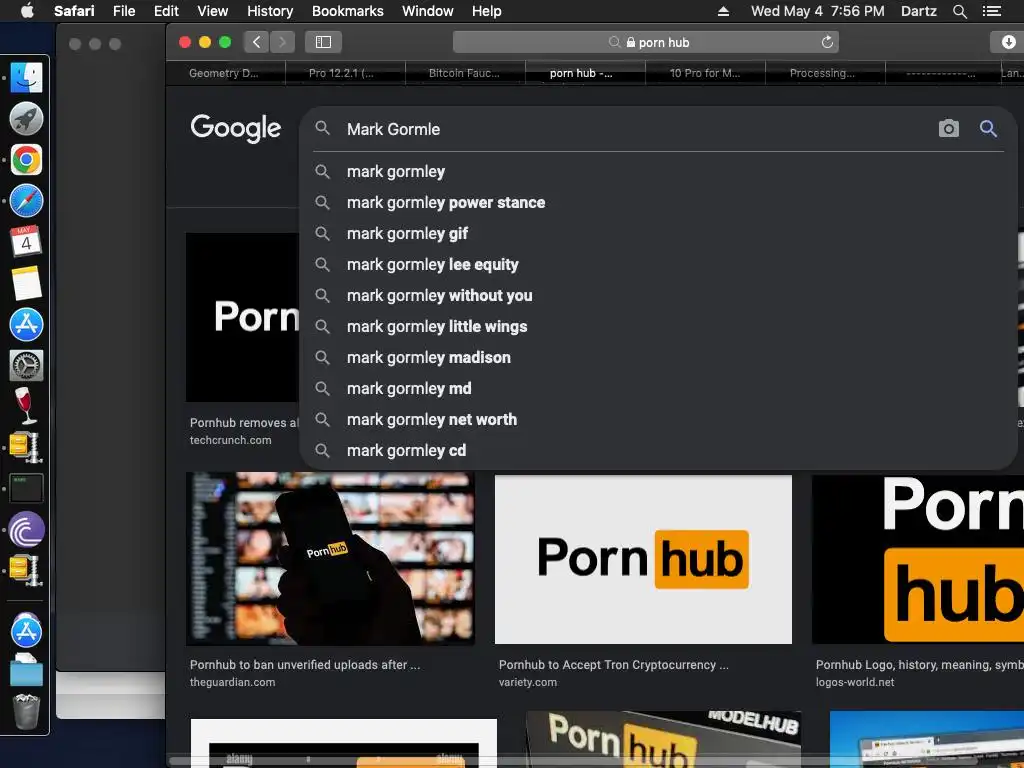Open the variety.com logo thumbnail

click(643, 559)
